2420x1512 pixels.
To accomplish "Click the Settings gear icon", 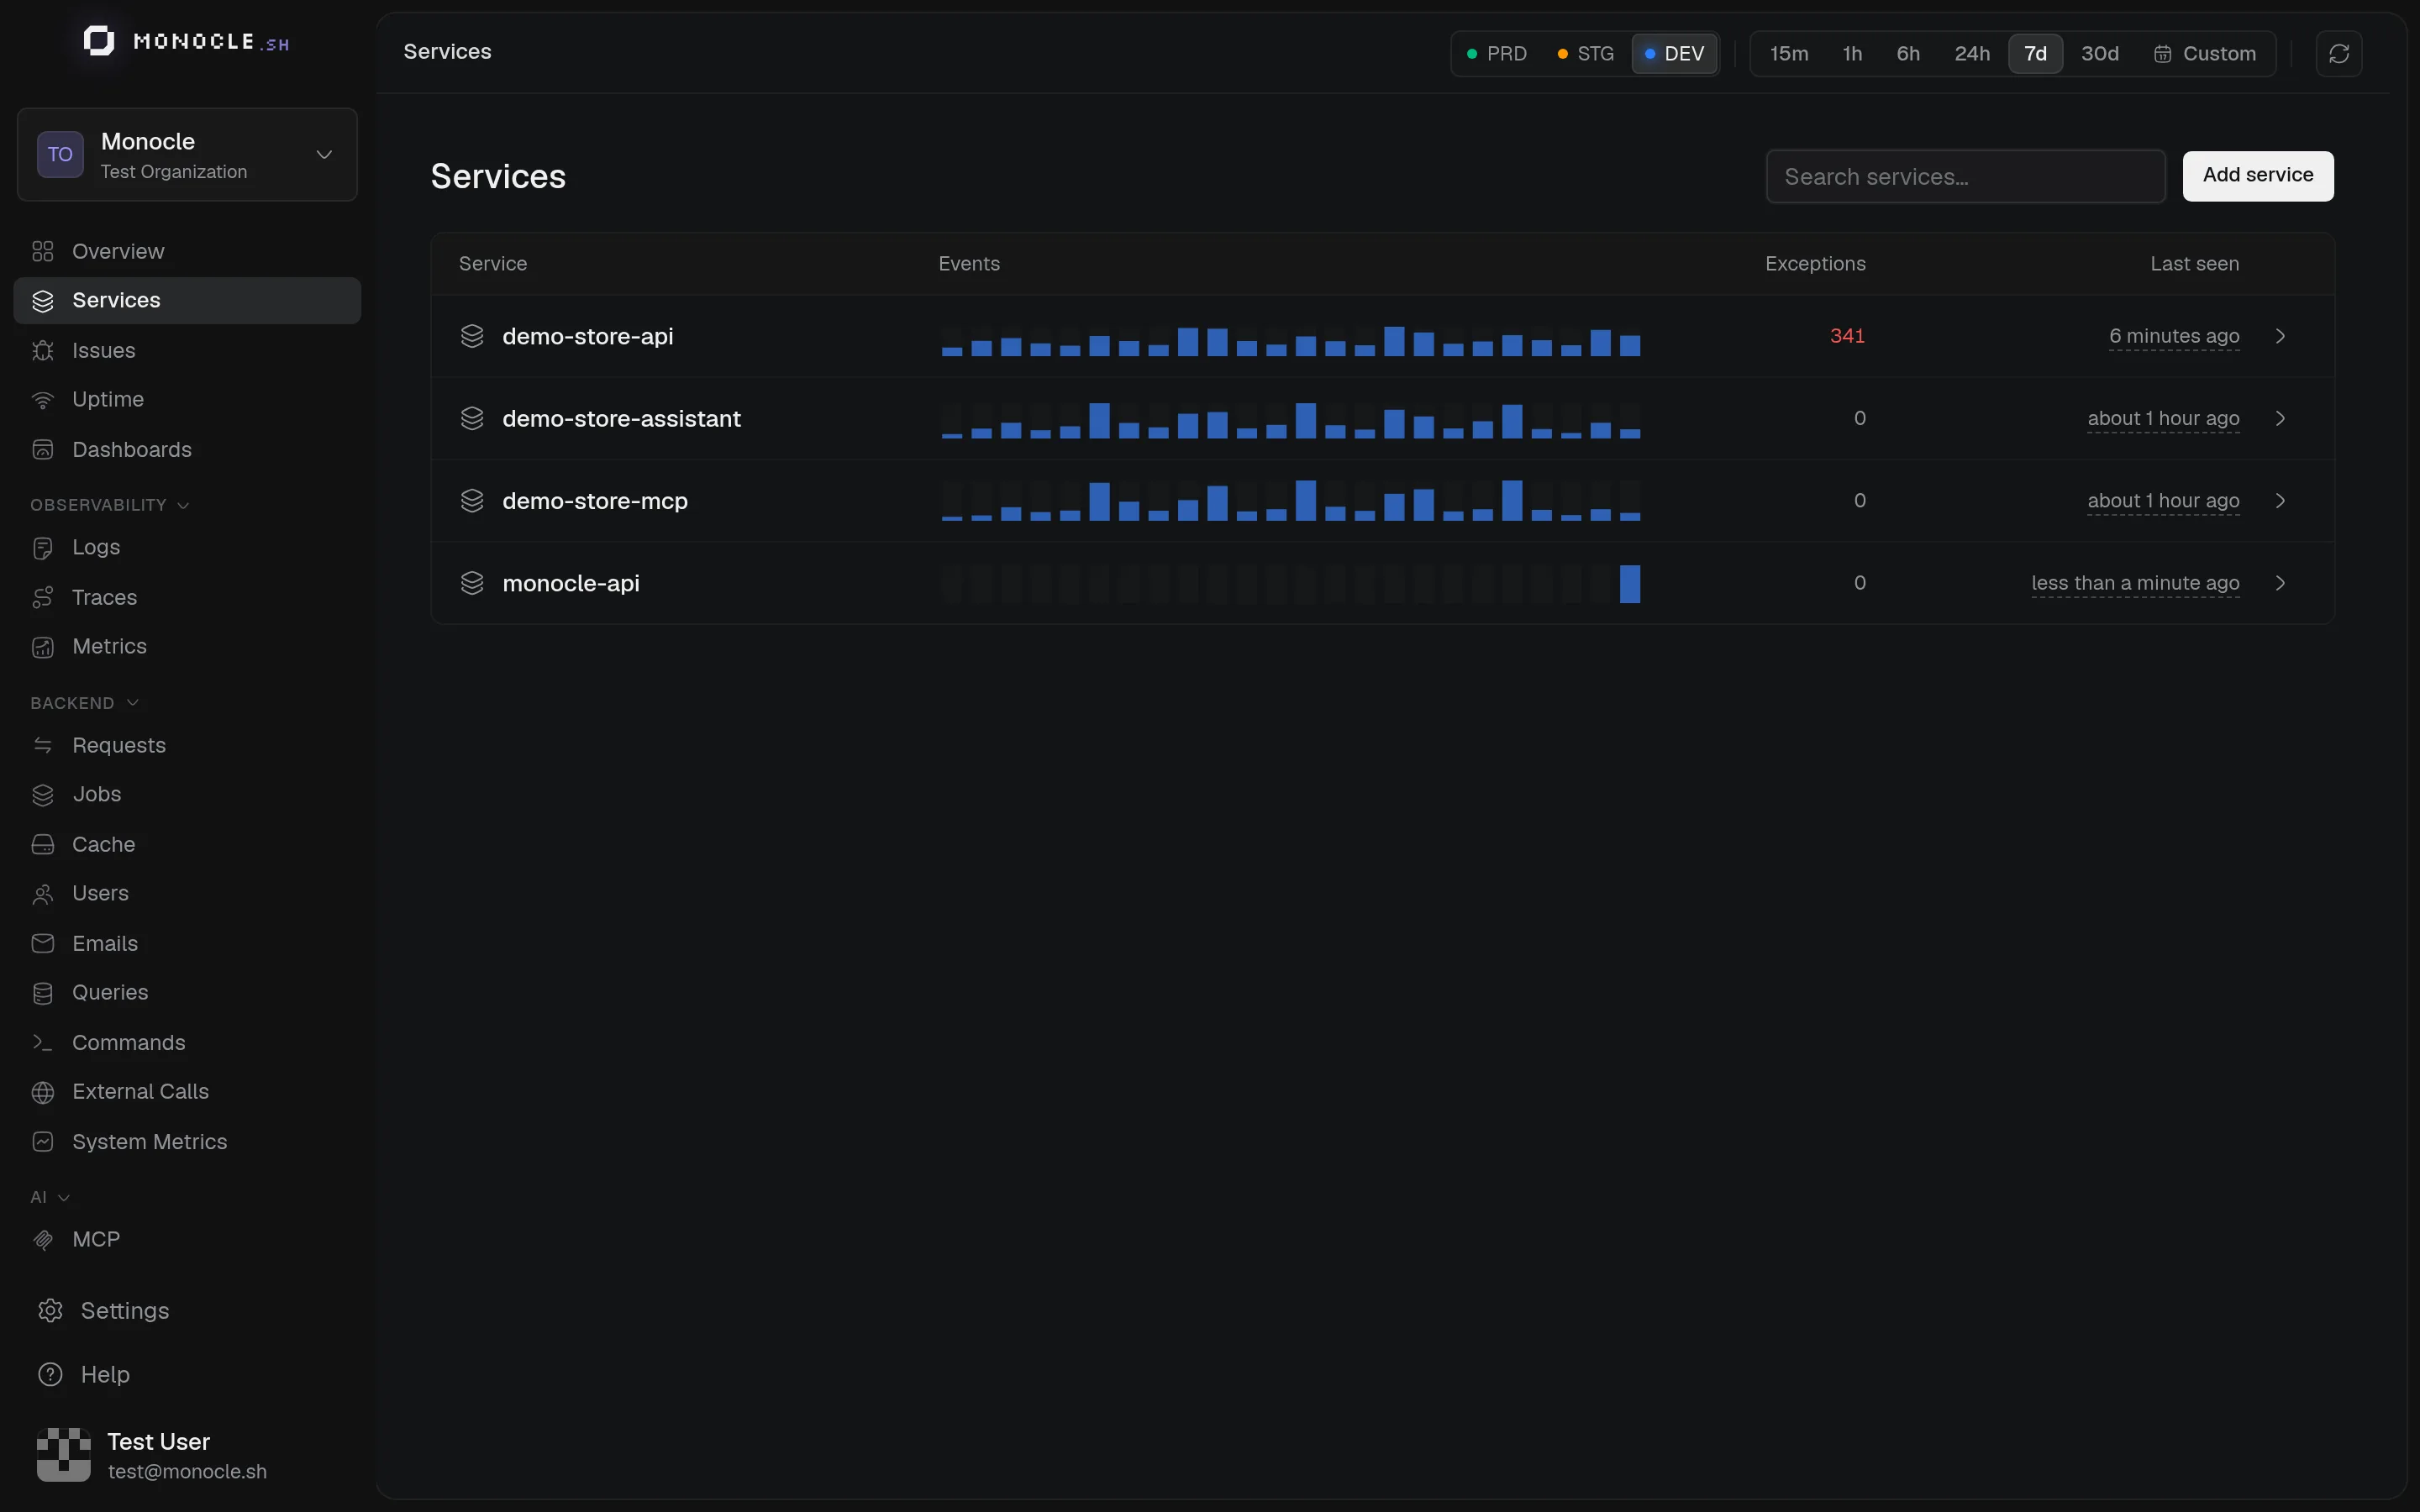I will [x=50, y=1311].
